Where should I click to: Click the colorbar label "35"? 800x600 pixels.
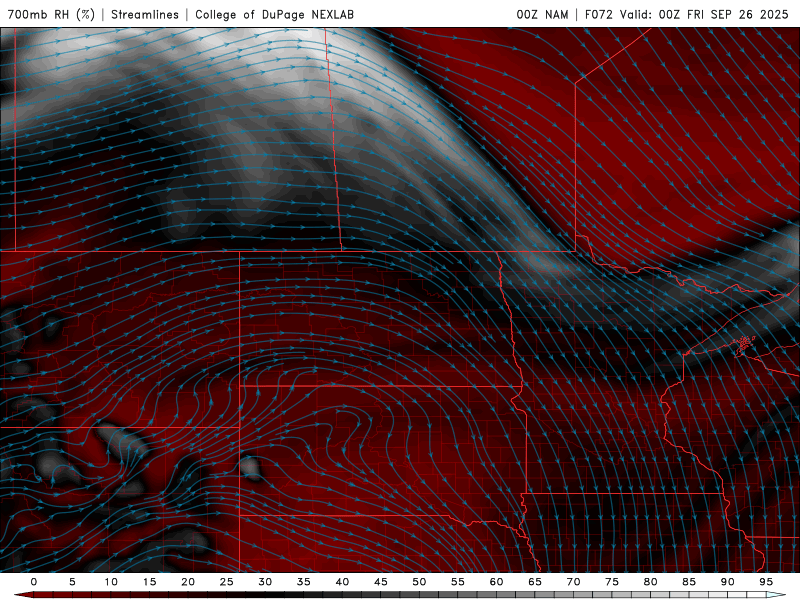[304, 582]
